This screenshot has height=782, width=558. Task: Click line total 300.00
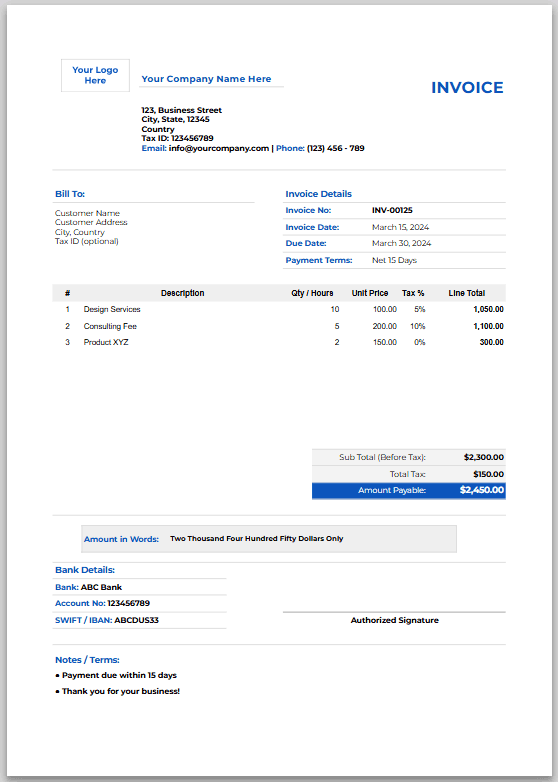pos(492,342)
